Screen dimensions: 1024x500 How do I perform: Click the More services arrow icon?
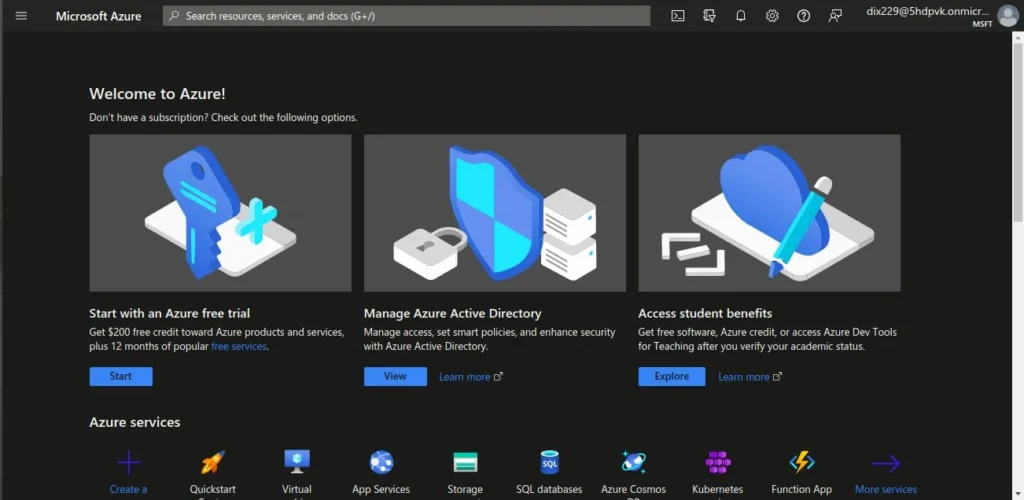pyautogui.click(x=886, y=463)
